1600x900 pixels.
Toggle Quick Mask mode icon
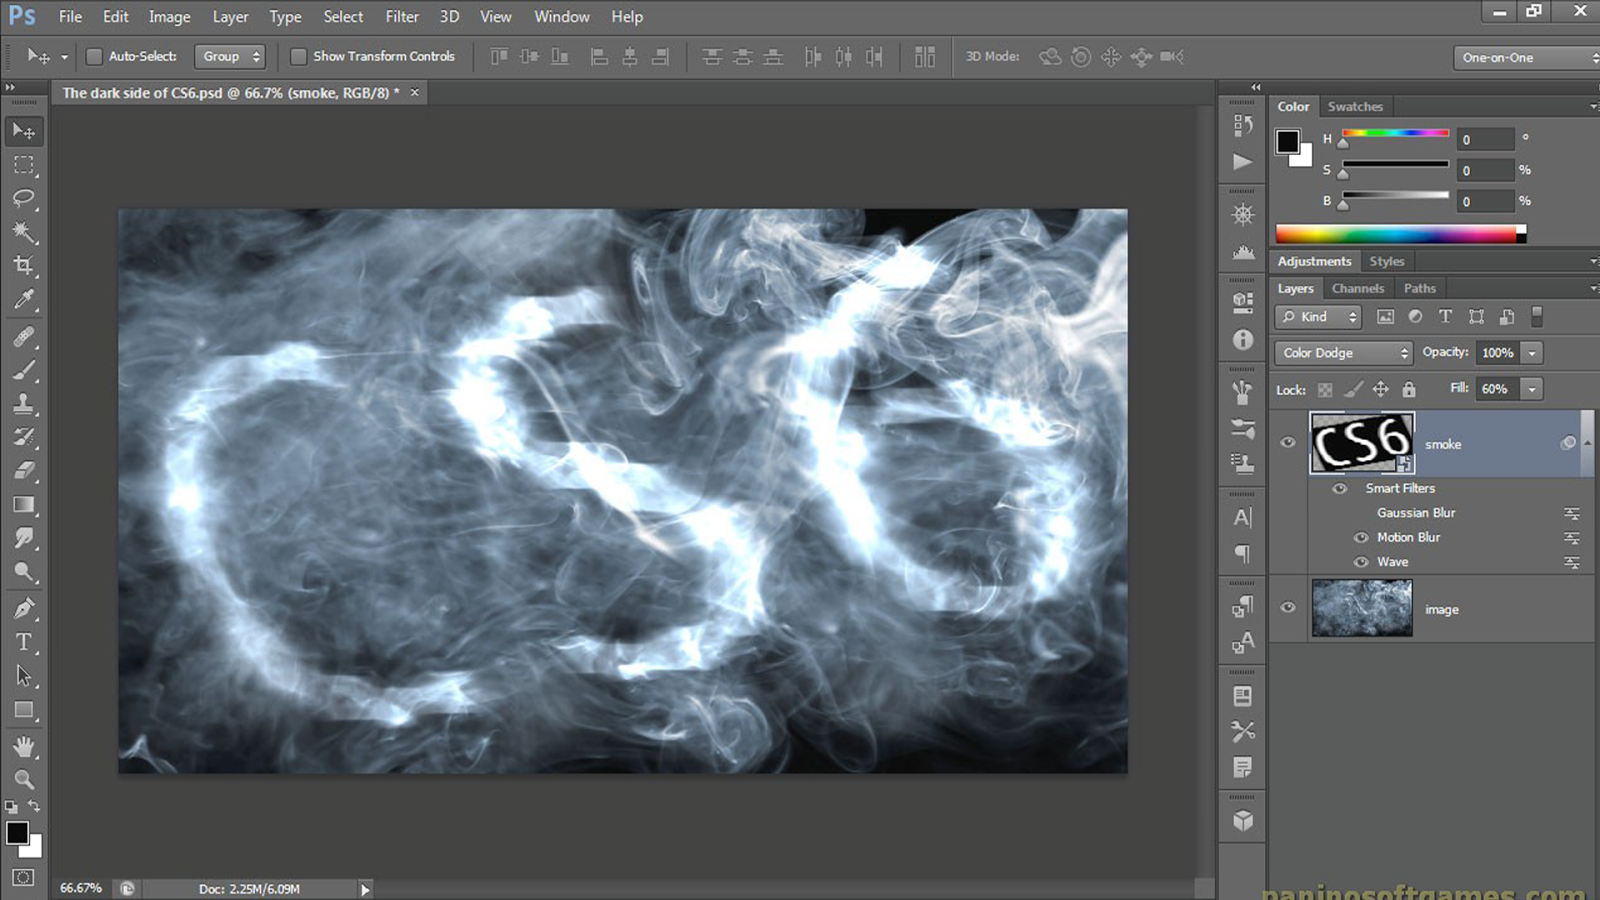24,878
